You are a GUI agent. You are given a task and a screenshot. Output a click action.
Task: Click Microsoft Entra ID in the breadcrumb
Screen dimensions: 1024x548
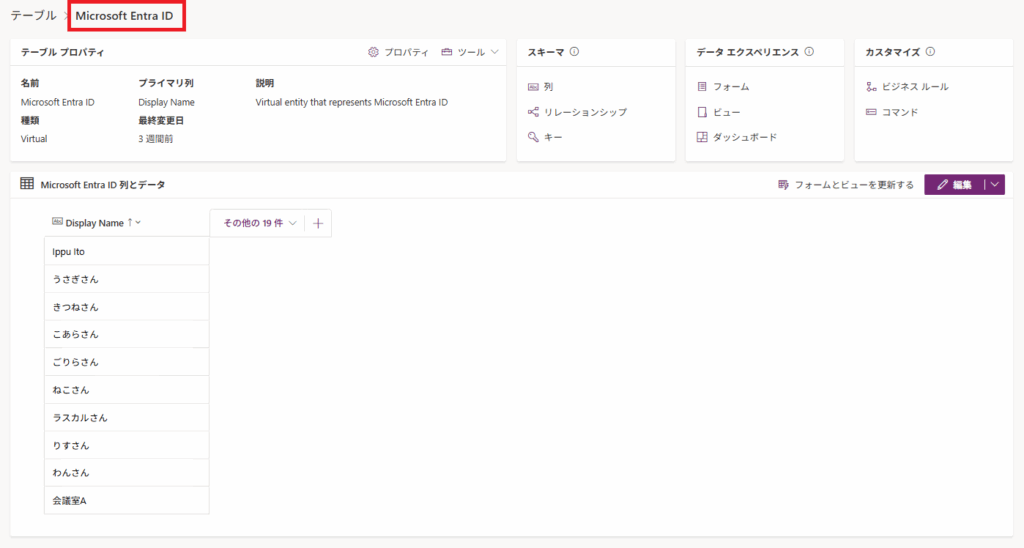pos(124,16)
